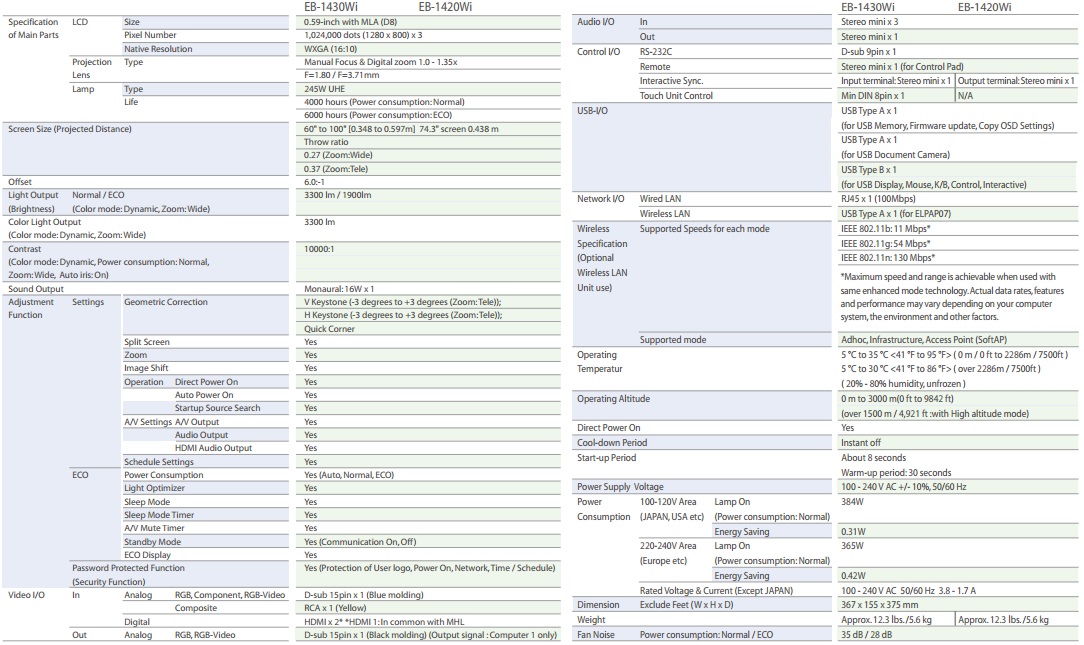Screen dimensions: 1084x645
Task: Select '6000 hours (Power consumption: ECO)' lamp life
Action: click(378, 115)
